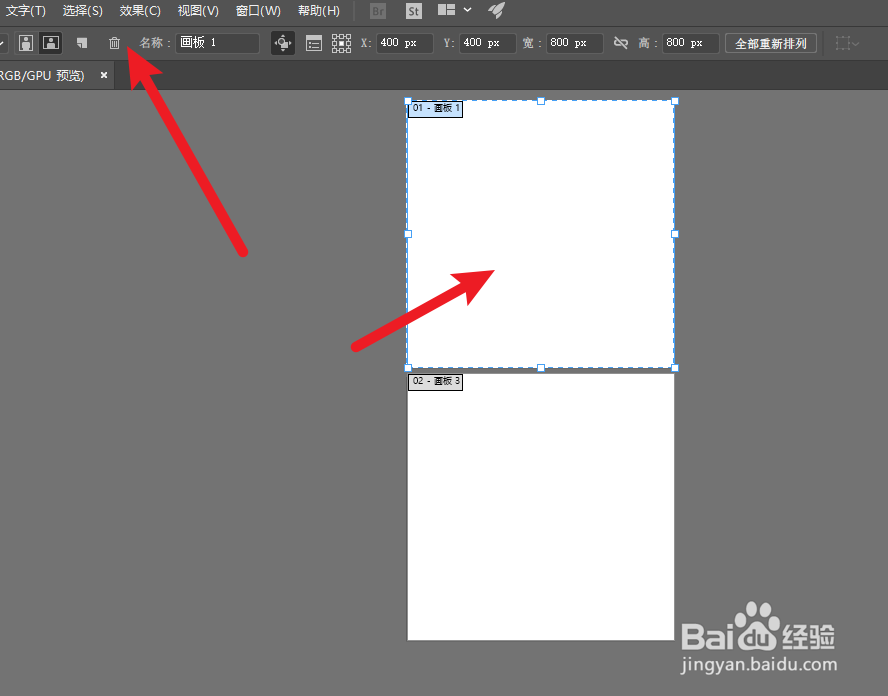Open the artboard options icon
The height and width of the screenshot is (696, 888).
[314, 43]
